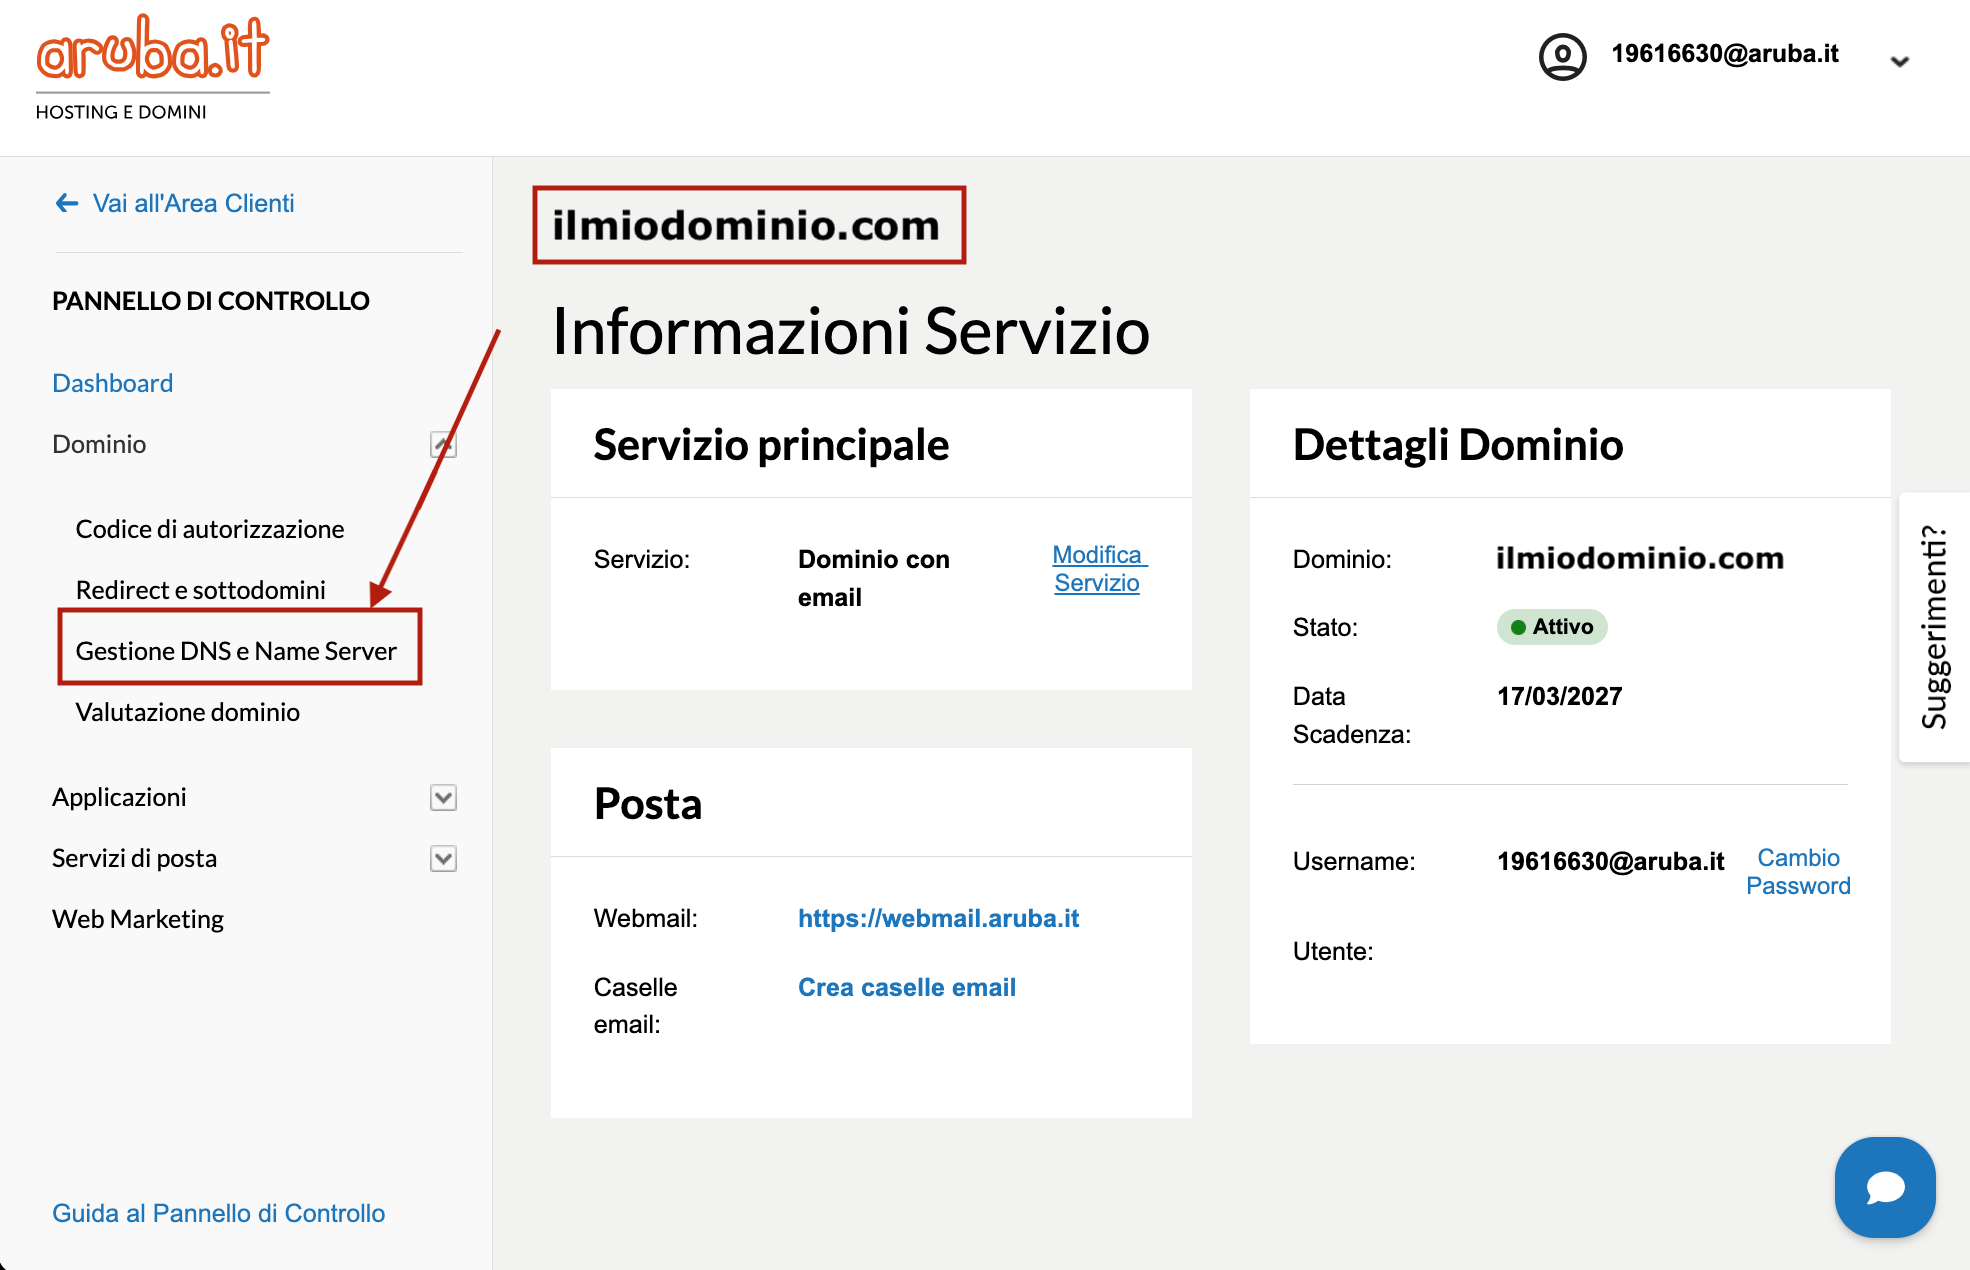1970x1270 pixels.
Task: Expand the account dropdown chevron
Action: 1900,61
